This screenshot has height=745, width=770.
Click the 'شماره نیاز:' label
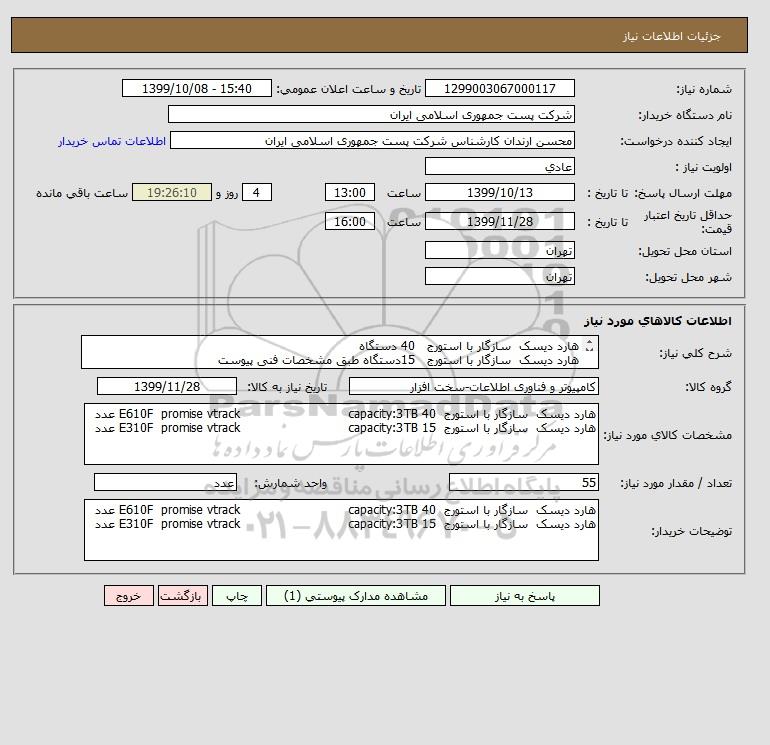(704, 89)
